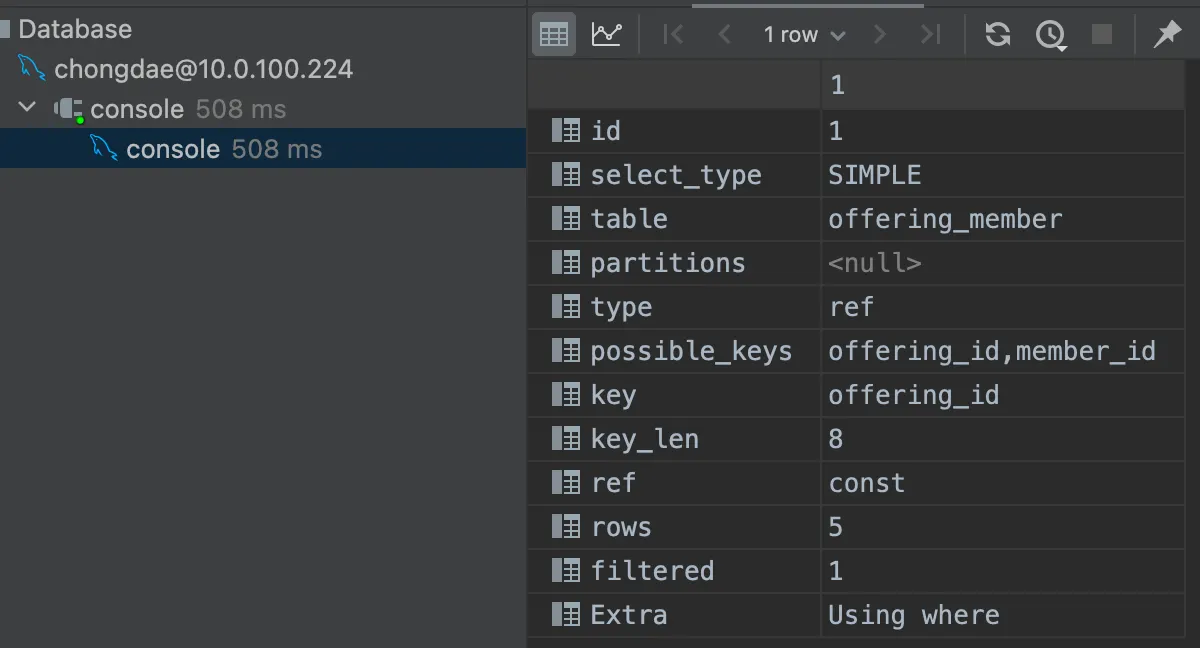The height and width of the screenshot is (648, 1200).
Task: Open auto-refresh clock settings
Action: point(1050,35)
